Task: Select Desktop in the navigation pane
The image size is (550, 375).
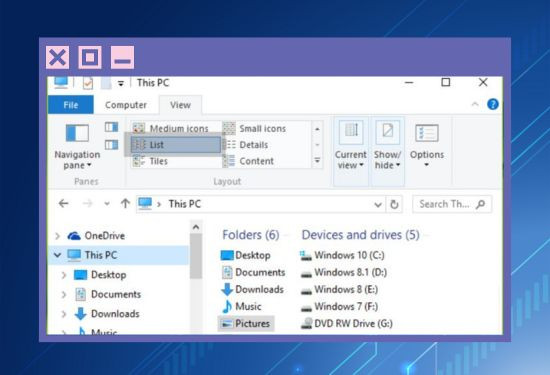Action: pyautogui.click(x=100, y=275)
